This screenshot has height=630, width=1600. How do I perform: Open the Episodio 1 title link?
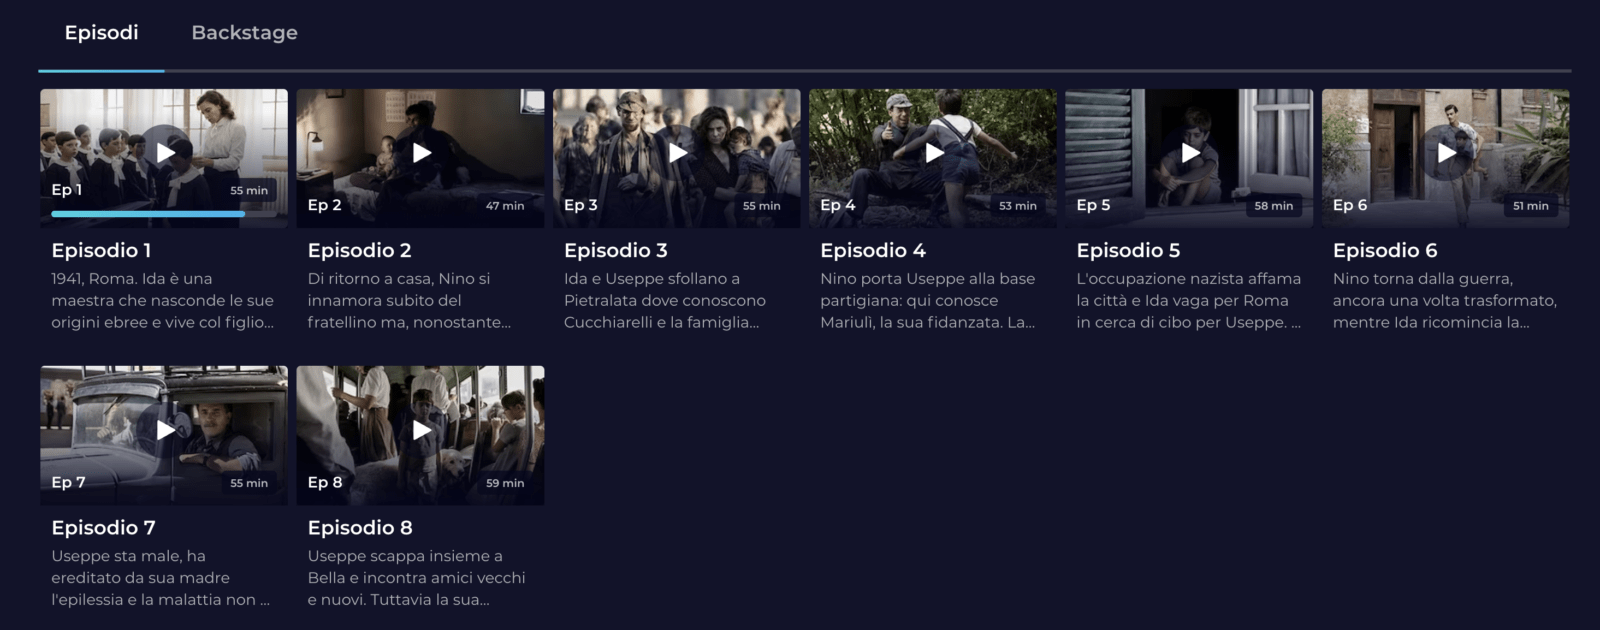[101, 250]
